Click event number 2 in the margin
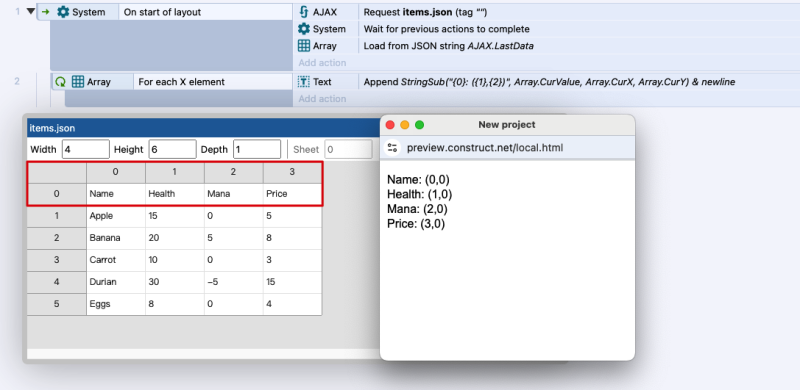 pyautogui.click(x=17, y=81)
